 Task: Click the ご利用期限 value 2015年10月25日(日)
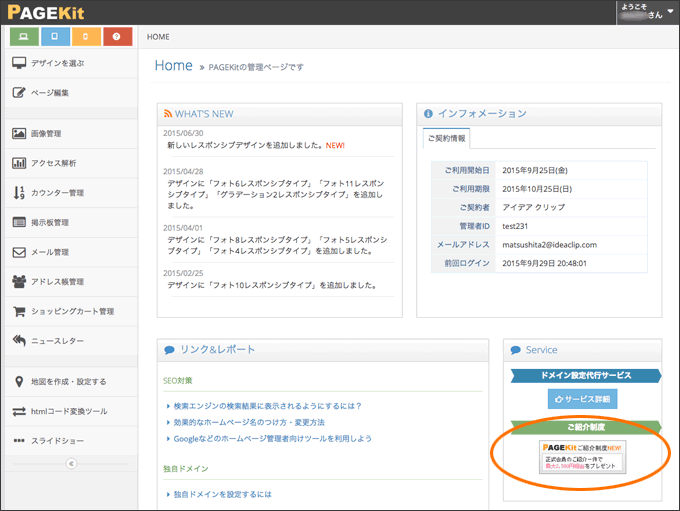(537, 189)
